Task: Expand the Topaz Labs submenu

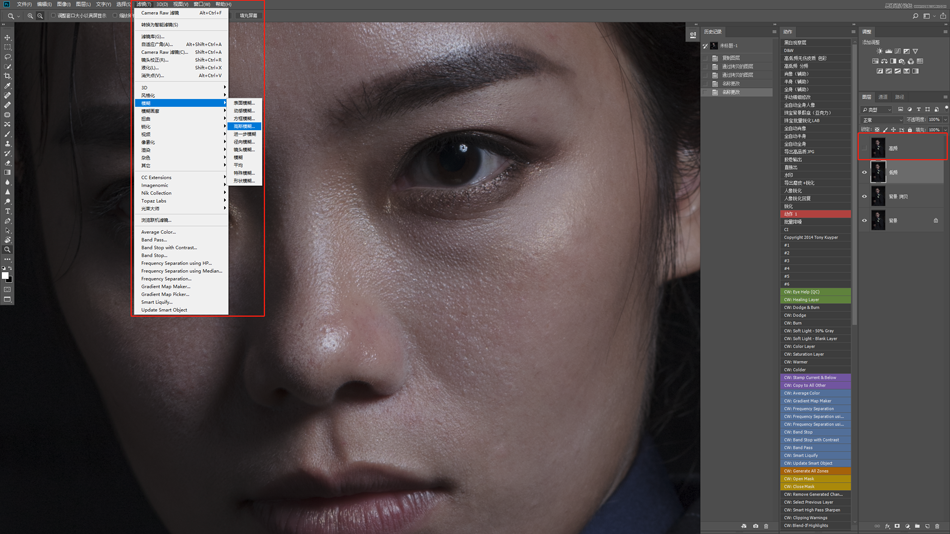Action: tap(181, 201)
